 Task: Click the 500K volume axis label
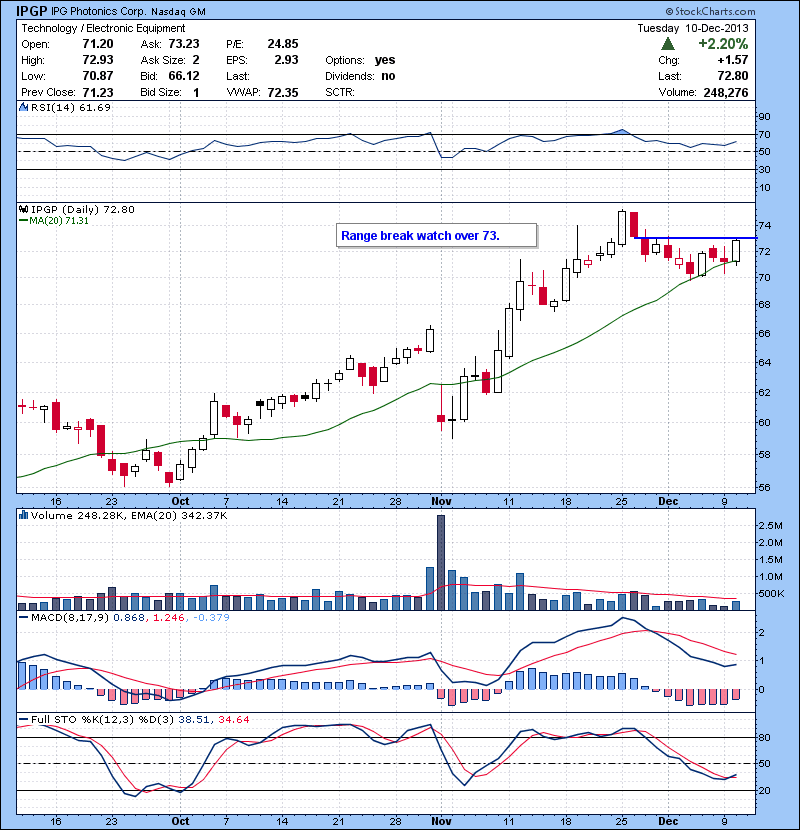pos(771,593)
